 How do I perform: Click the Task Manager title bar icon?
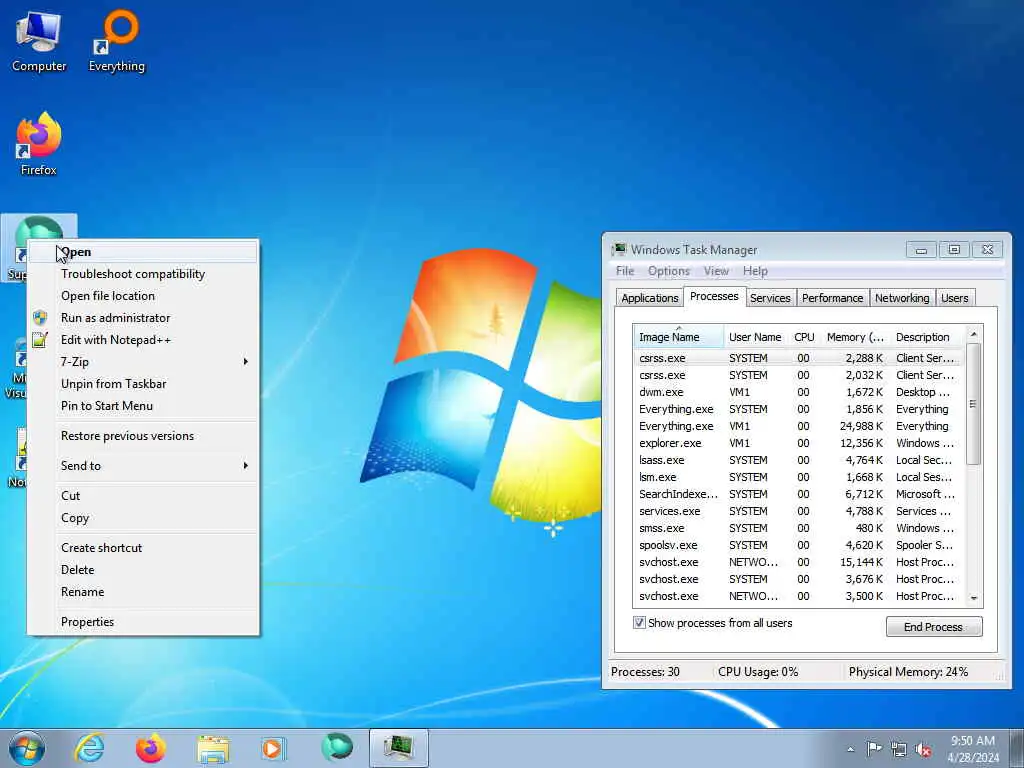[x=618, y=249]
